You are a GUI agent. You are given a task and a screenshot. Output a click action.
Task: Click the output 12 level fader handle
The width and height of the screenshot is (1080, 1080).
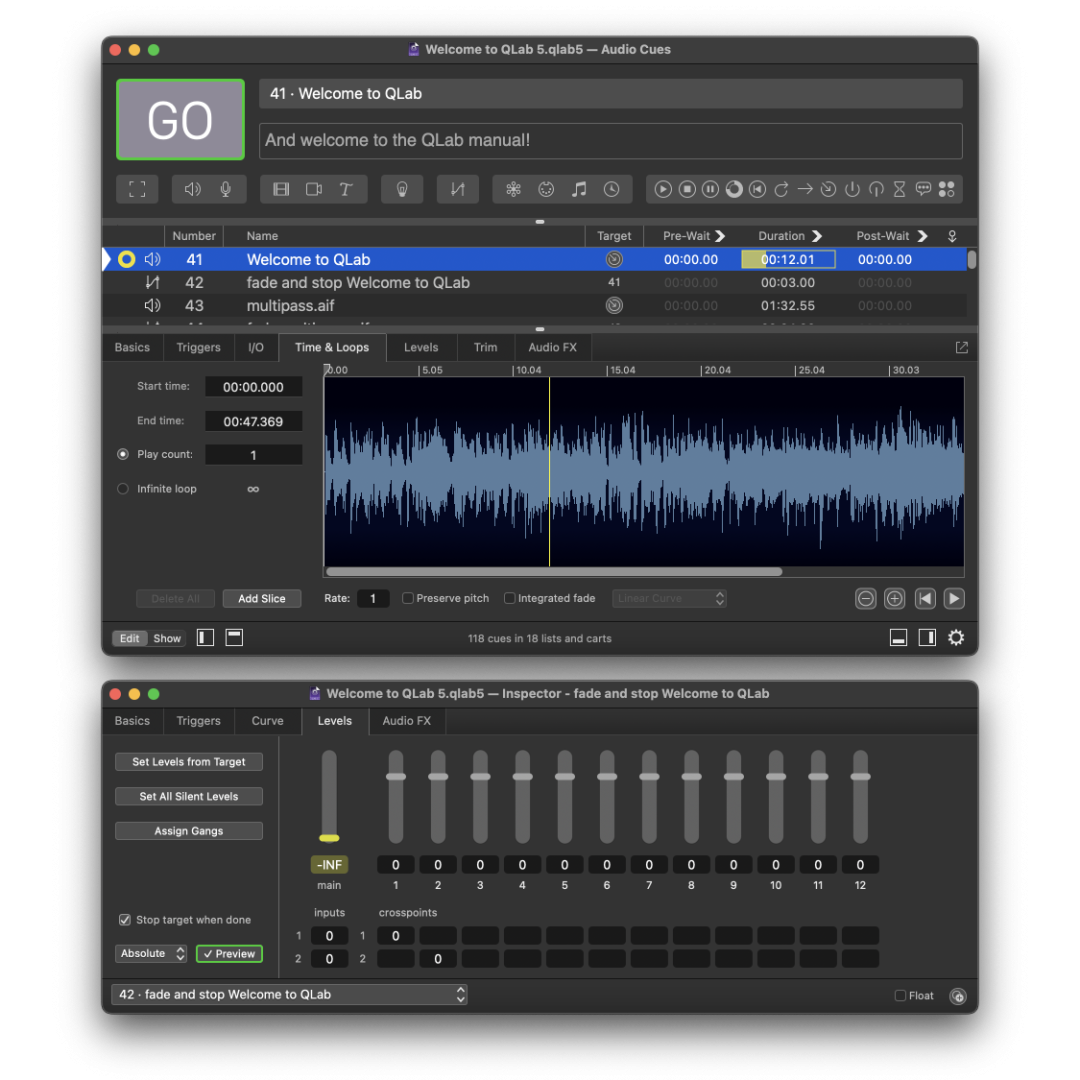pos(860,777)
